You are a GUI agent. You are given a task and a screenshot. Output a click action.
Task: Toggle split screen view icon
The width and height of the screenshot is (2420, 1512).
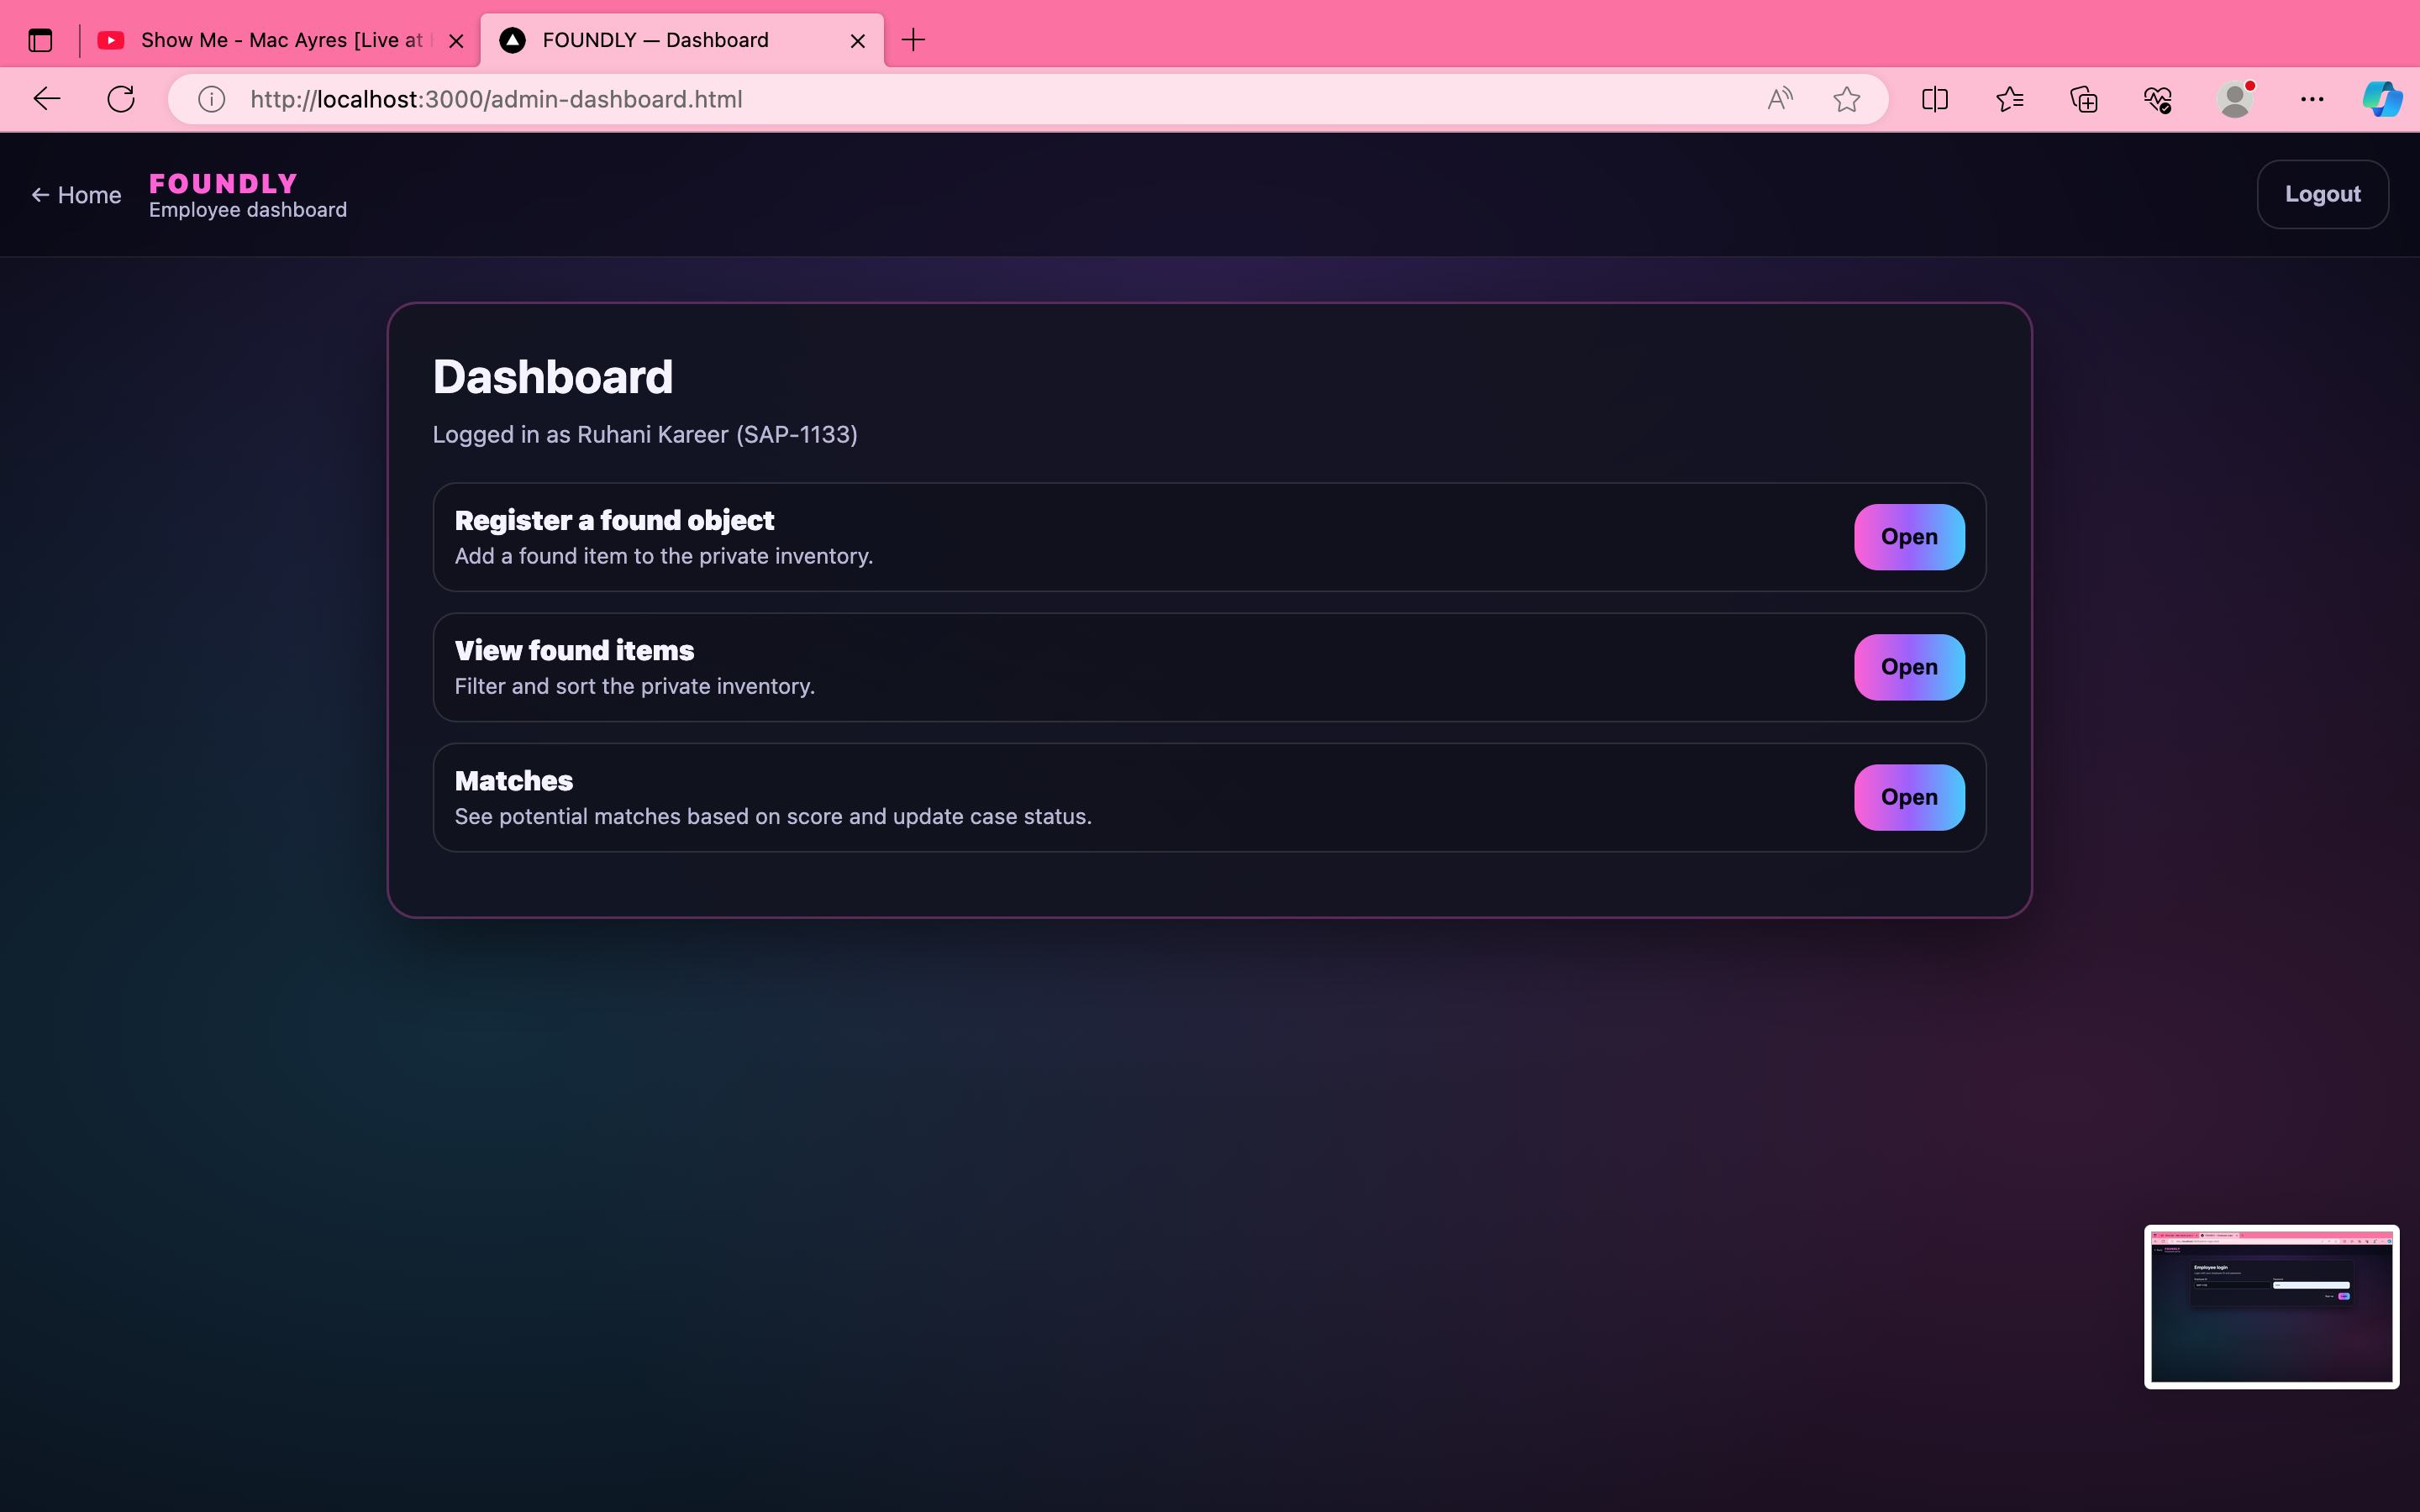tap(1934, 99)
